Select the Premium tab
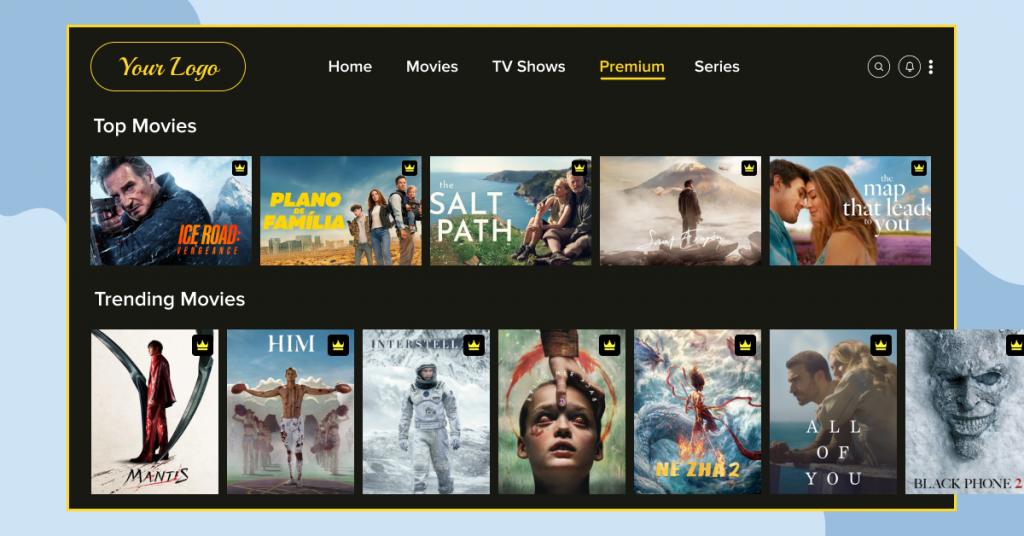1024x536 pixels. 632,67
